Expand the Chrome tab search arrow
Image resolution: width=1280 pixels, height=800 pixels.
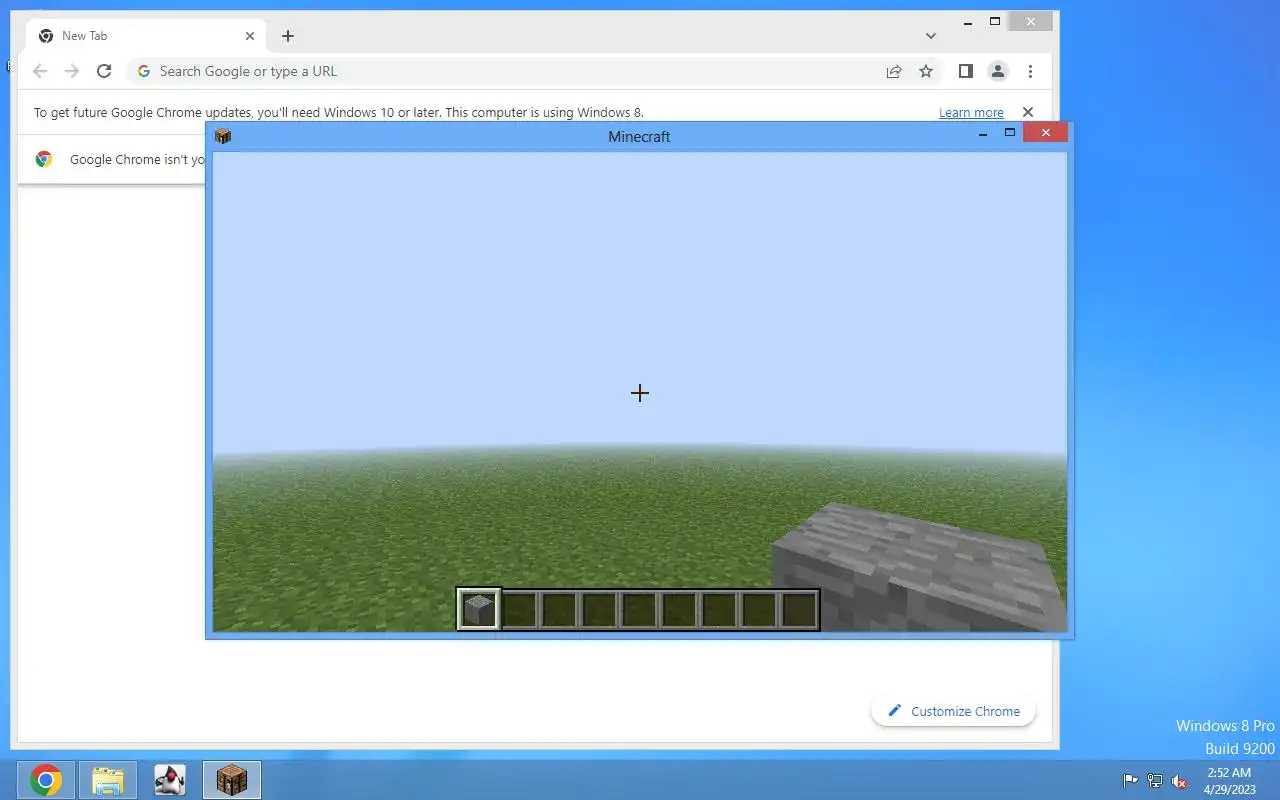tap(931, 36)
